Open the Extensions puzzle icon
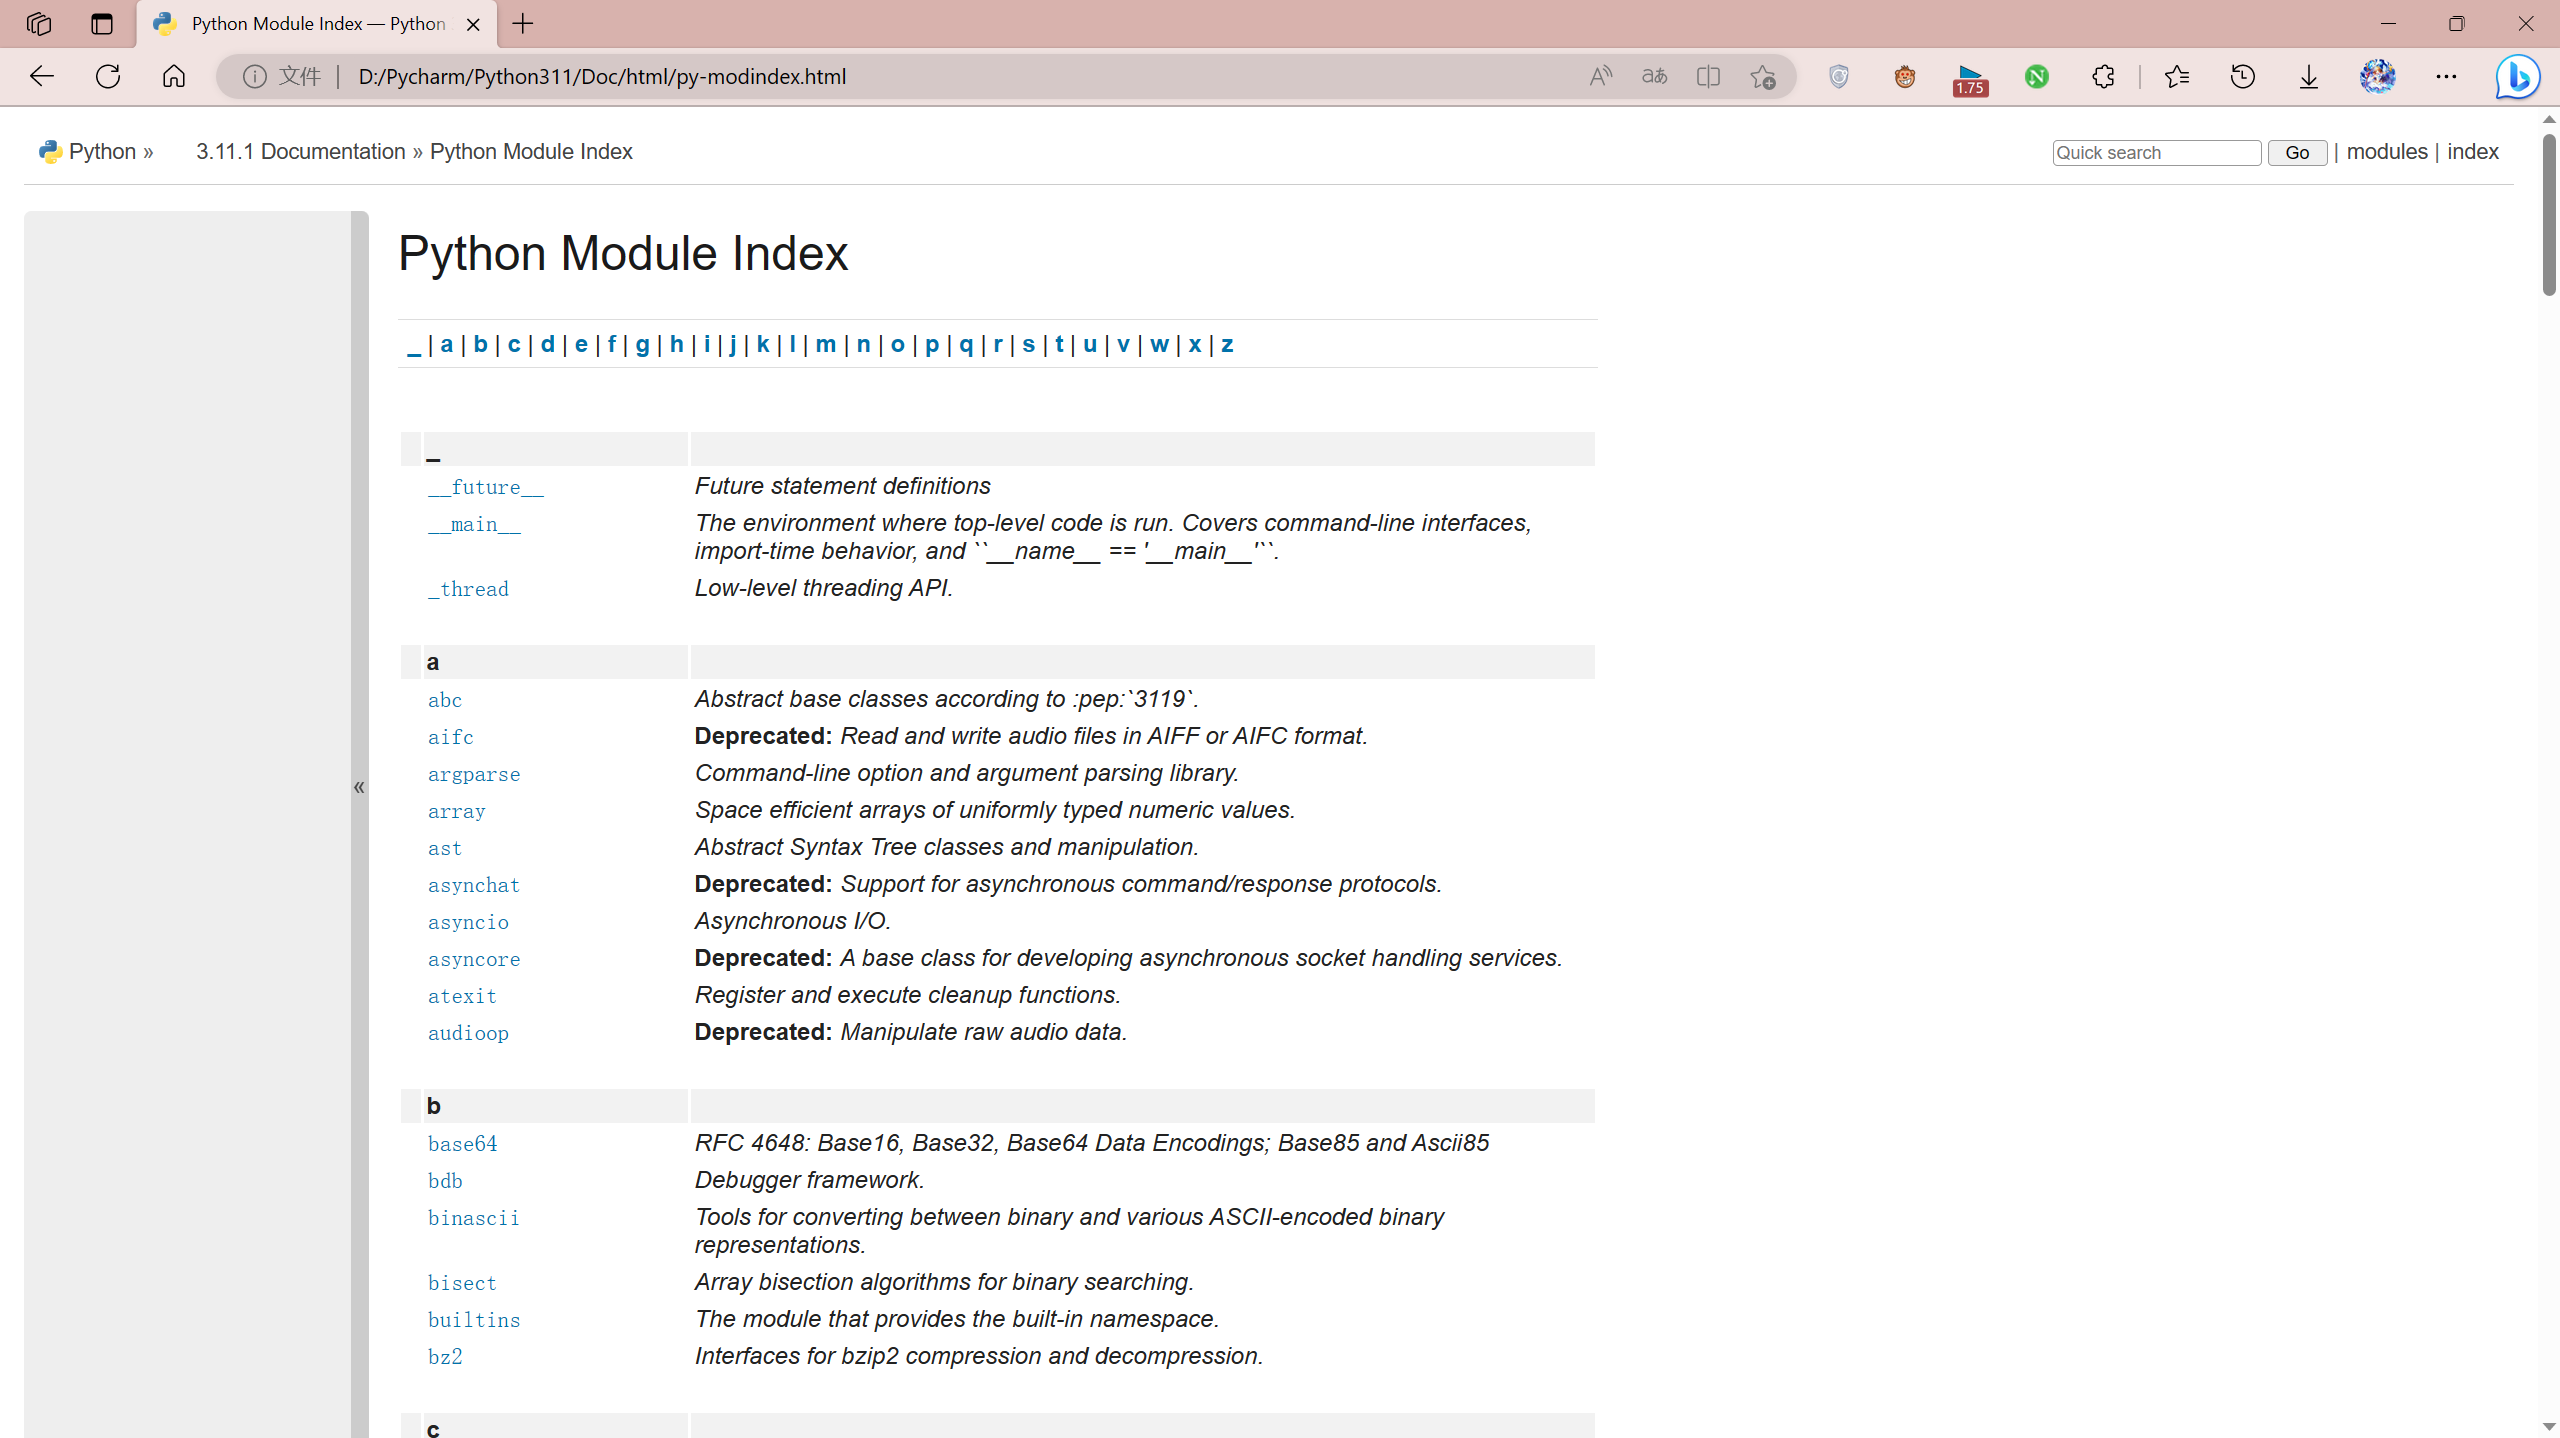This screenshot has width=2560, height=1438. point(2102,76)
